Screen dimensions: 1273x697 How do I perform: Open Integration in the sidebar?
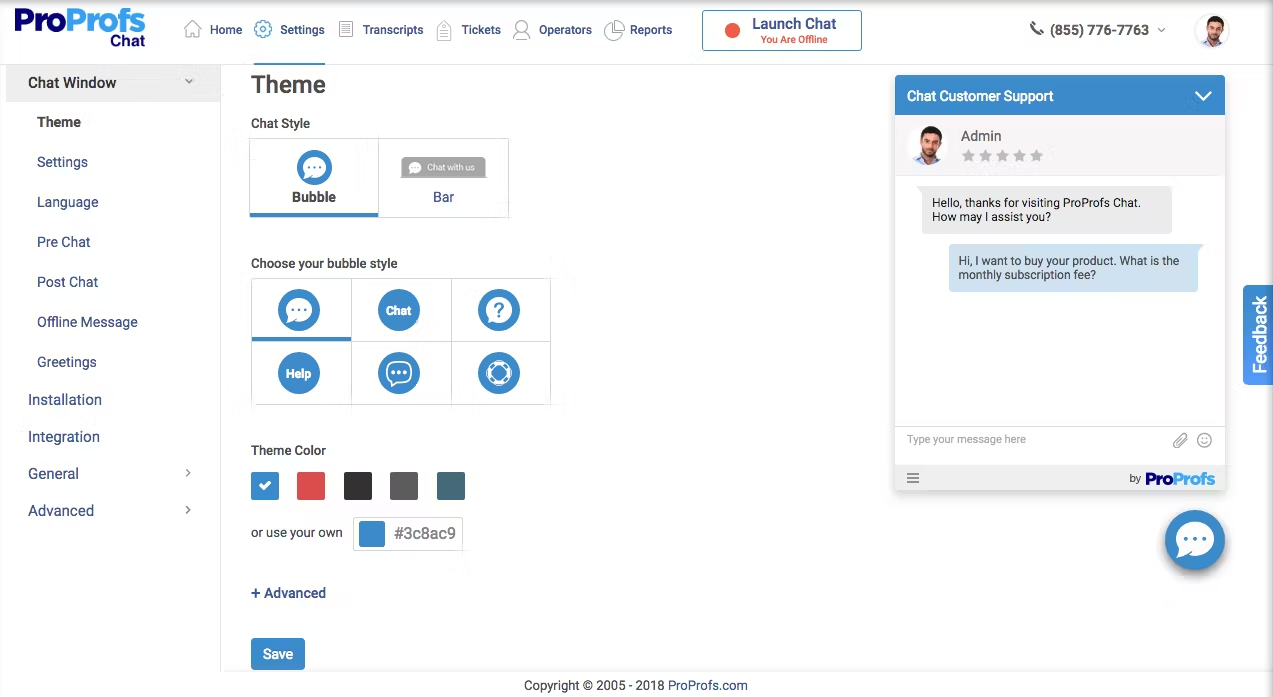64,437
